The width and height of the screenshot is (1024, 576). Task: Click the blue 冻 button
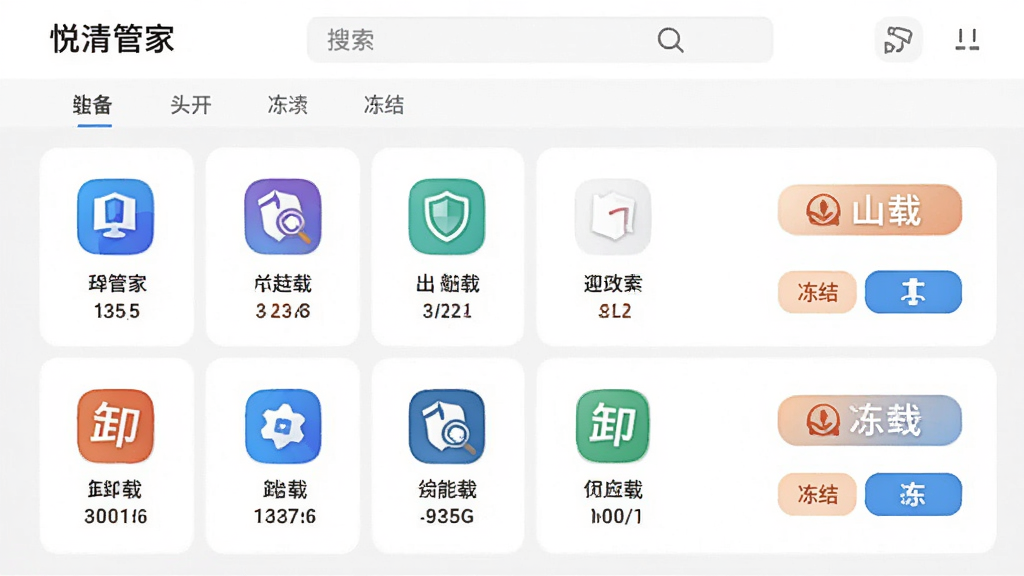pos(913,494)
